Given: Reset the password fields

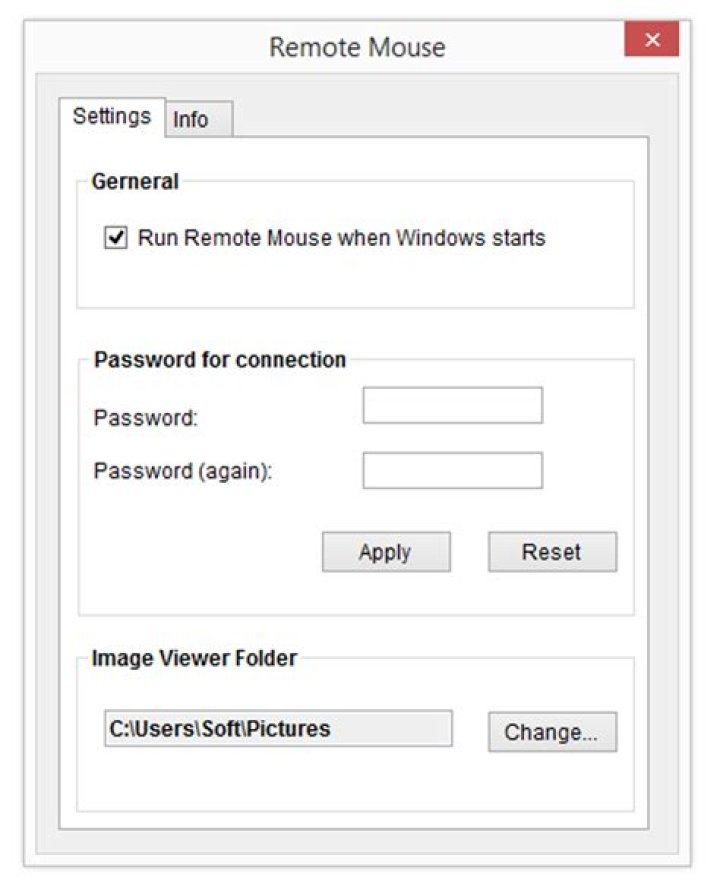Looking at the screenshot, I should tap(551, 551).
